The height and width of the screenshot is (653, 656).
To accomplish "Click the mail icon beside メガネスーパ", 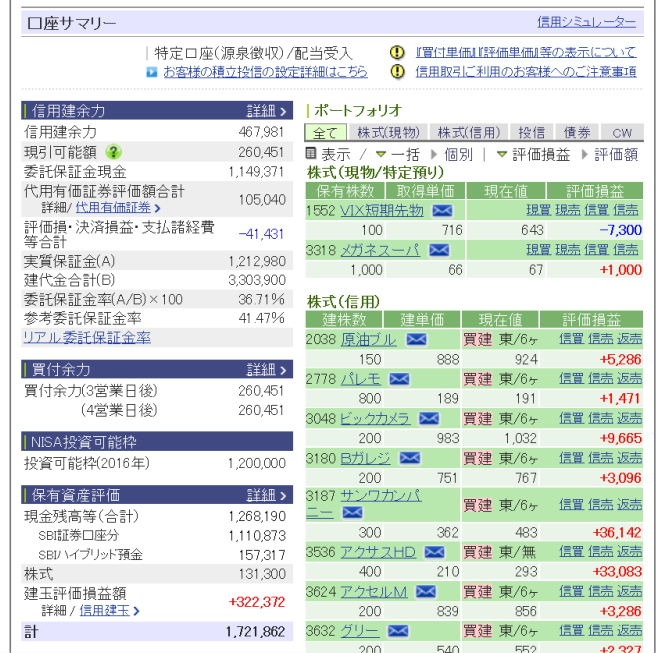I will pos(438,250).
